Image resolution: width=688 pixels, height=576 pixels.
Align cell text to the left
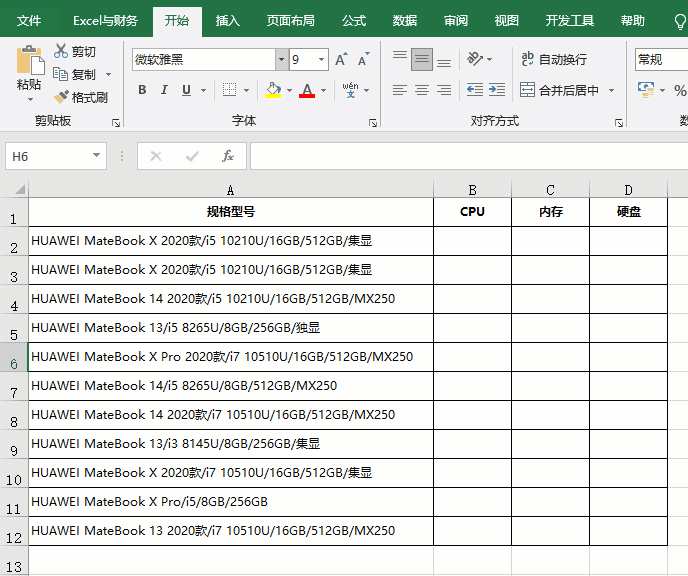400,90
